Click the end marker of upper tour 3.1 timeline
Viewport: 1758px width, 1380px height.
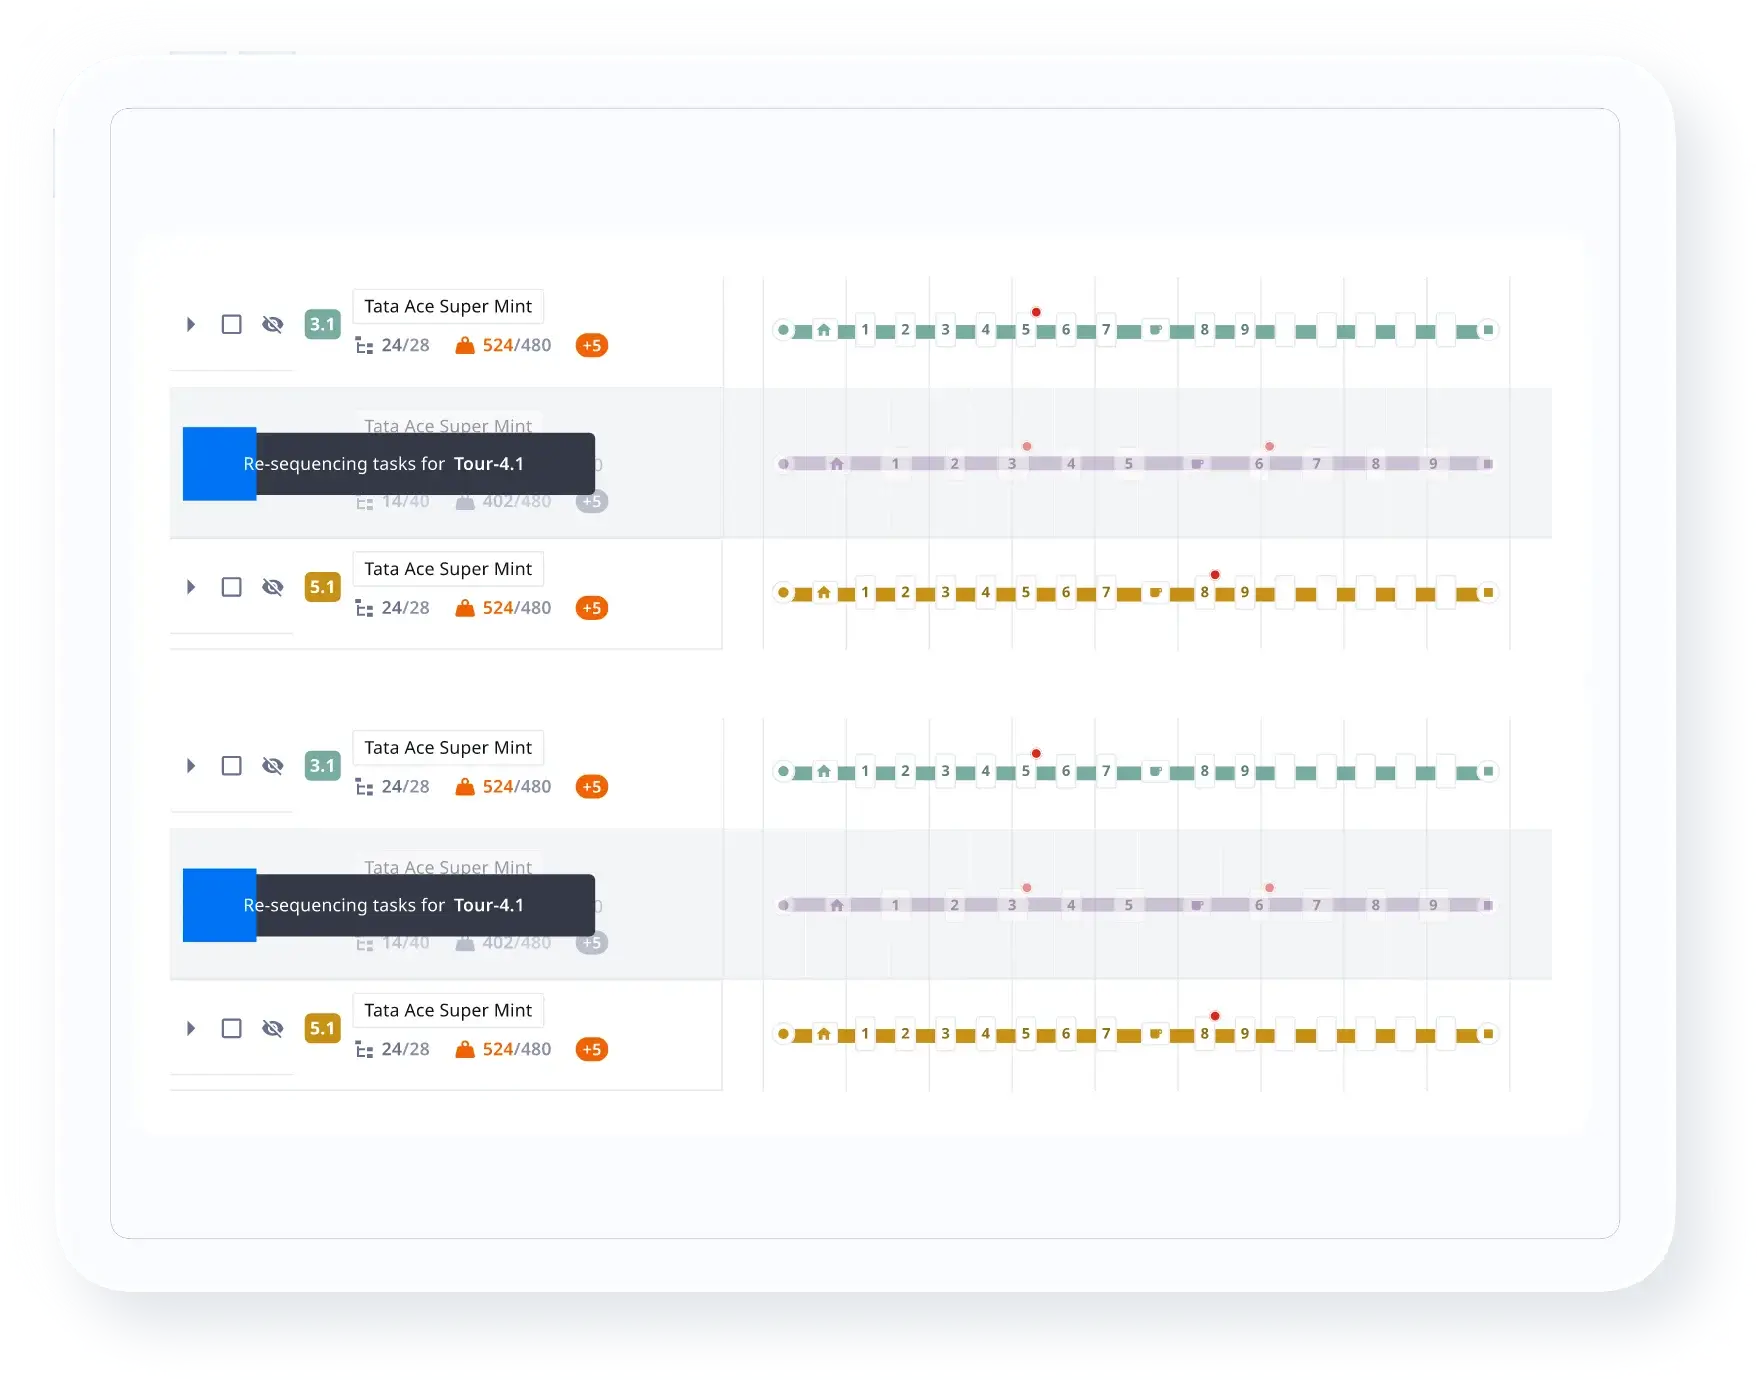pos(1488,330)
